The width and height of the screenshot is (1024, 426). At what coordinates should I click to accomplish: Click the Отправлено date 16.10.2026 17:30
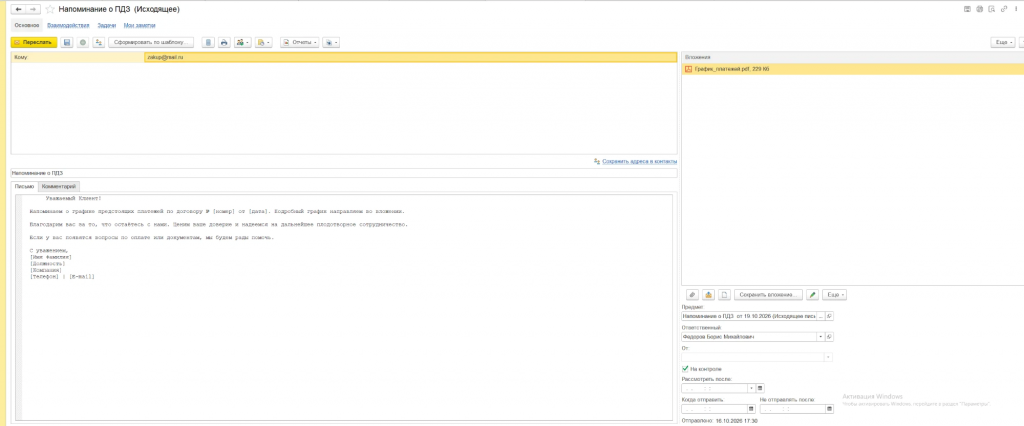[737, 421]
